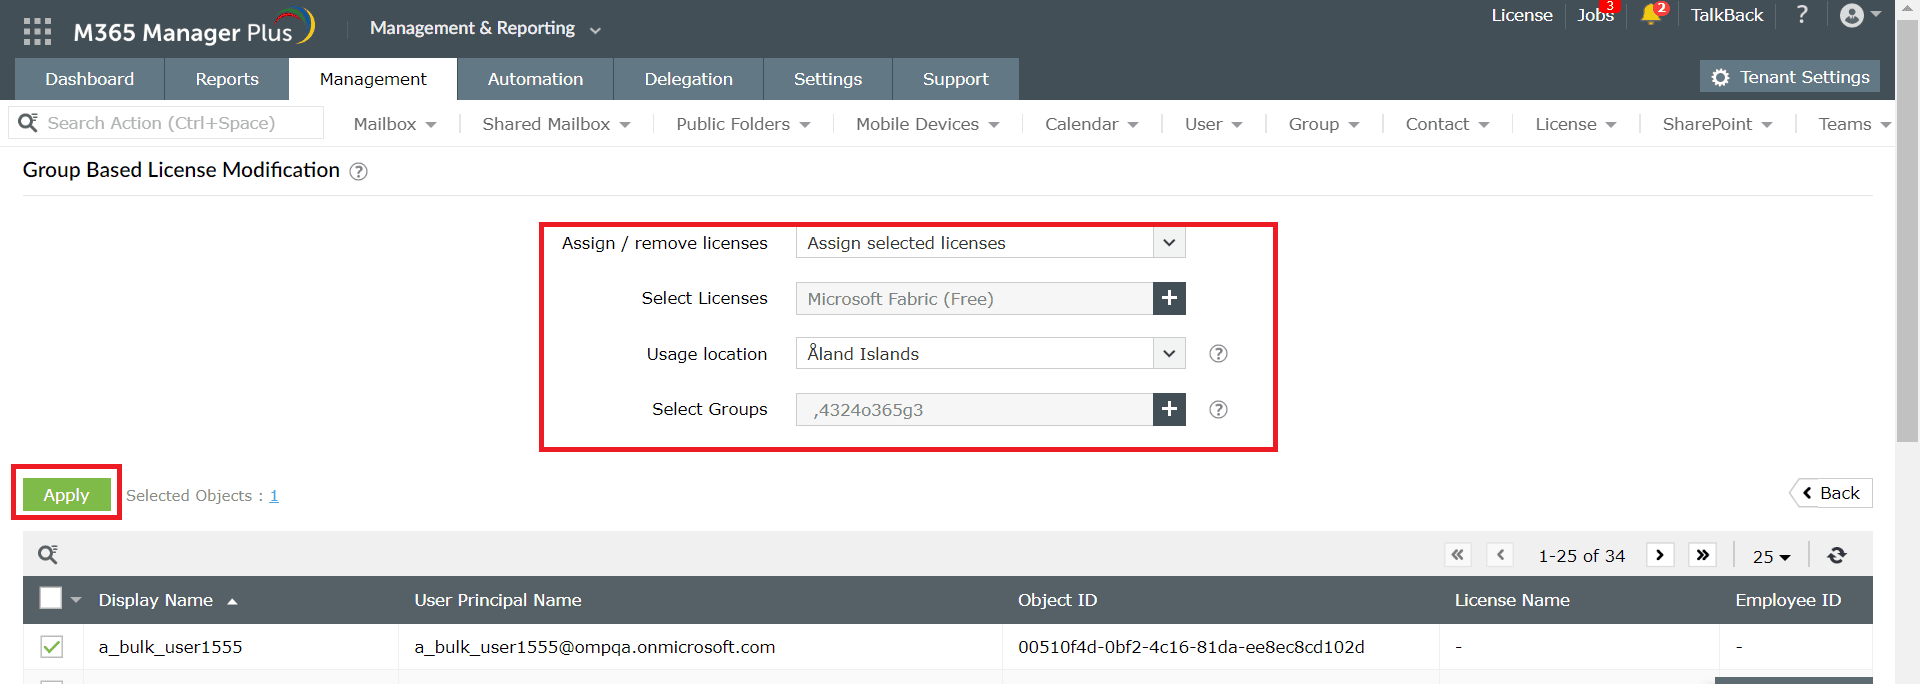Go to the last page of results

[x=1702, y=555]
